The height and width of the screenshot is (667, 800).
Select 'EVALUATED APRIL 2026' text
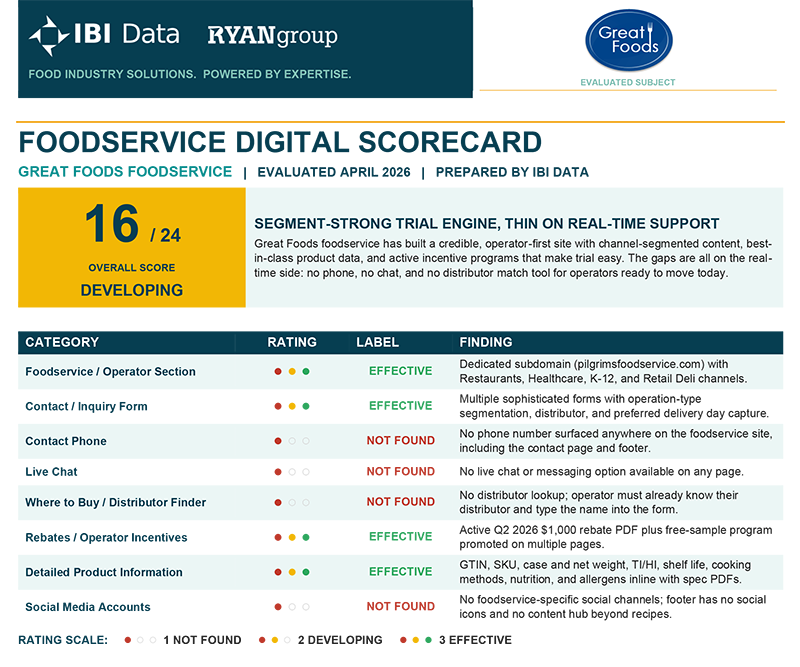coord(334,172)
